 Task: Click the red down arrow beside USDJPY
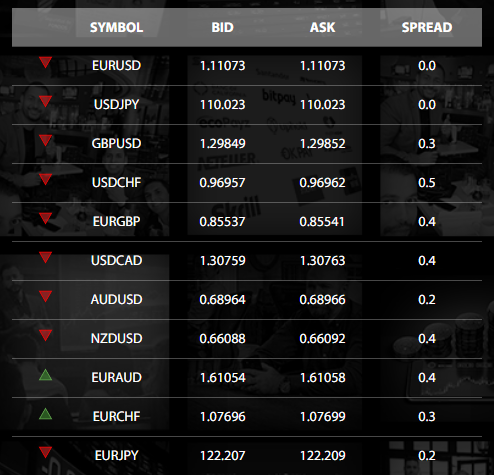tap(45, 101)
